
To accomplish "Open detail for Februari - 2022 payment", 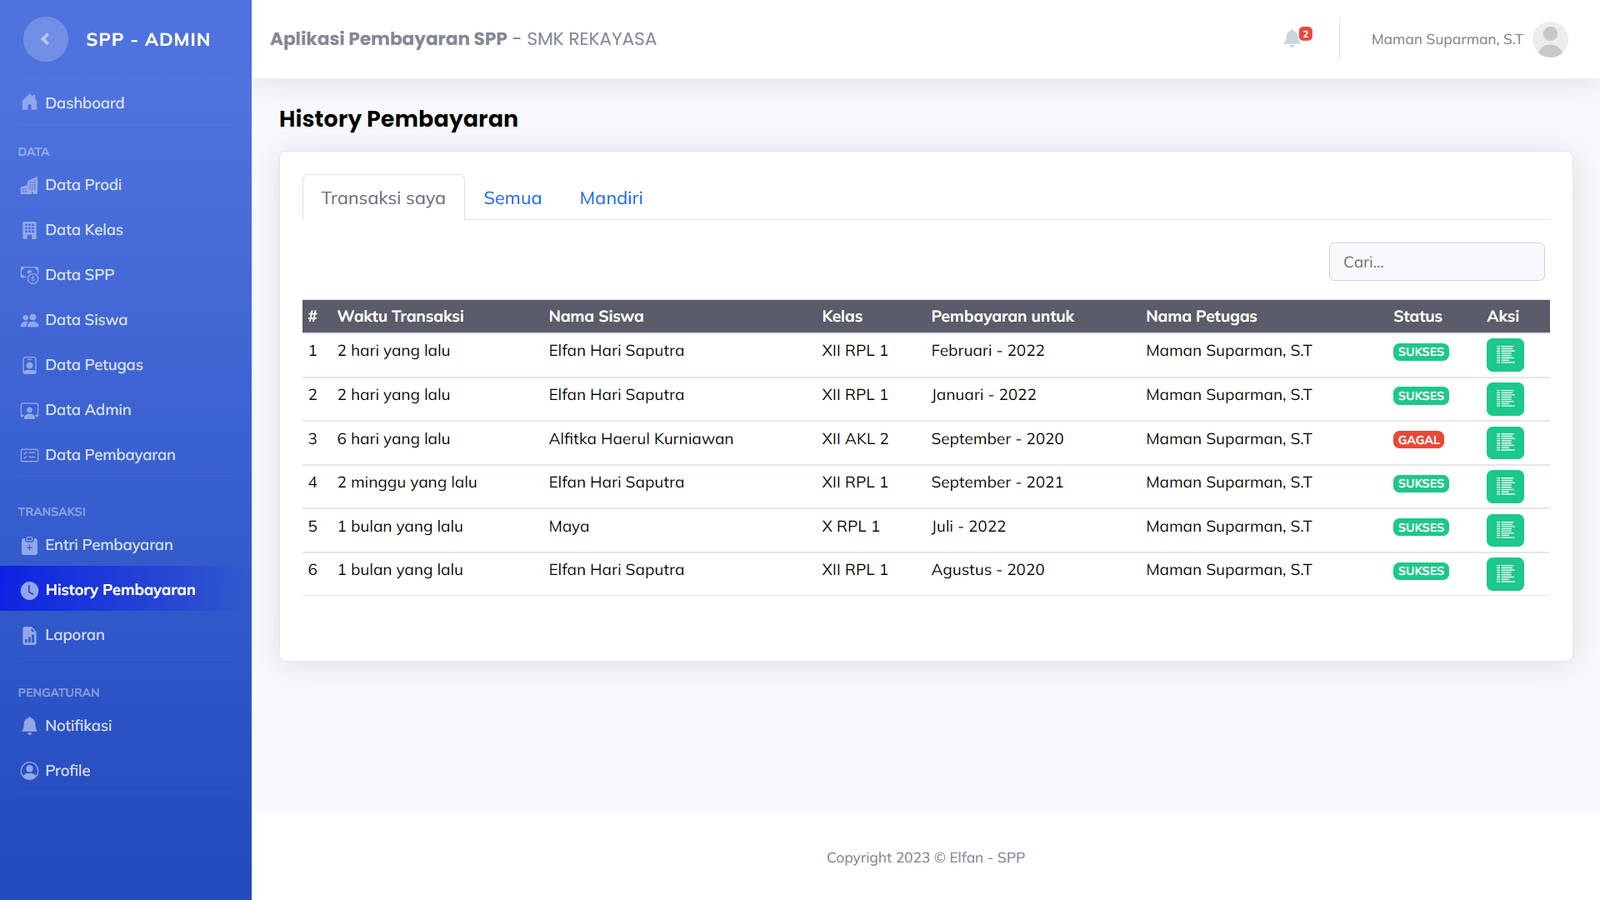I will (x=1504, y=355).
